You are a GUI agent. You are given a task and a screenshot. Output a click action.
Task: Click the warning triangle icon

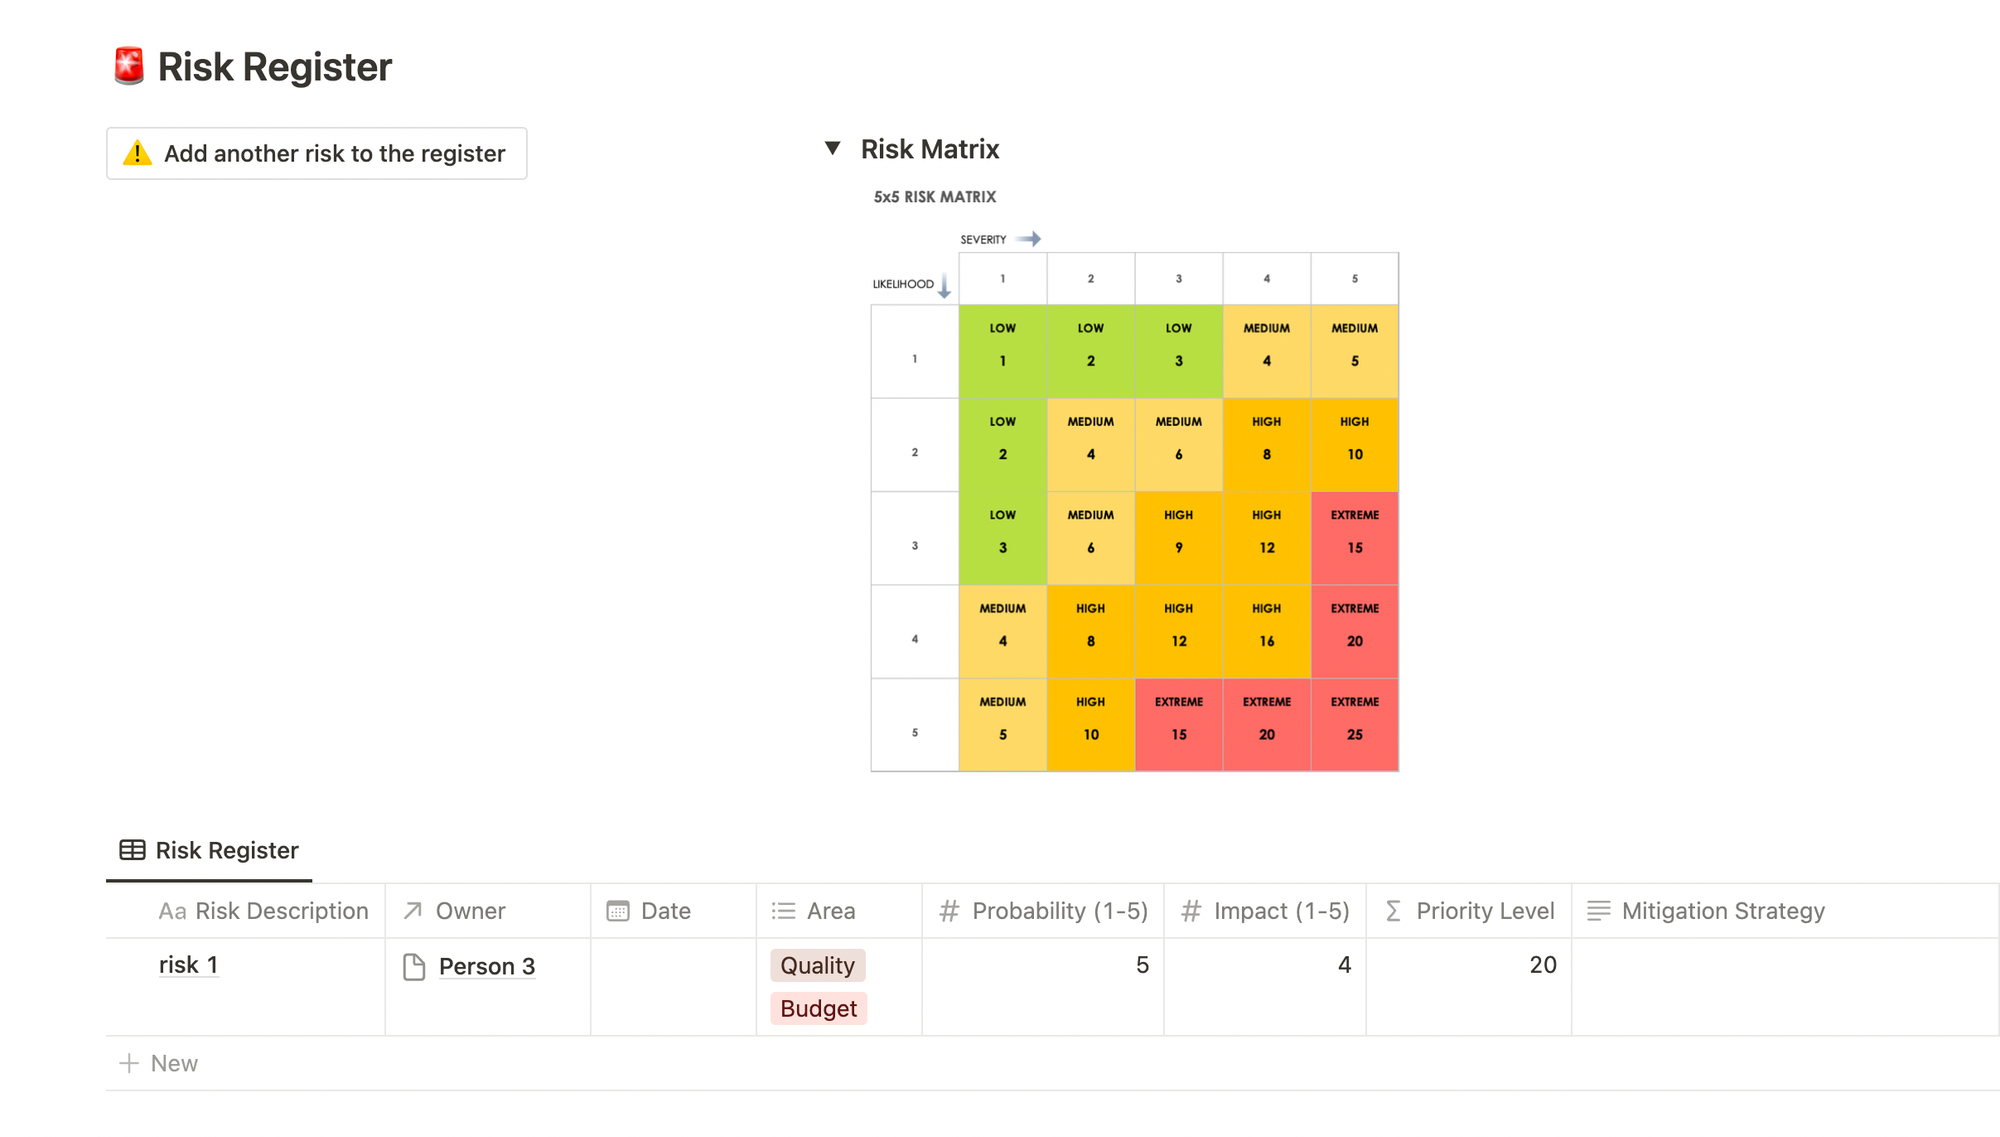[137, 154]
